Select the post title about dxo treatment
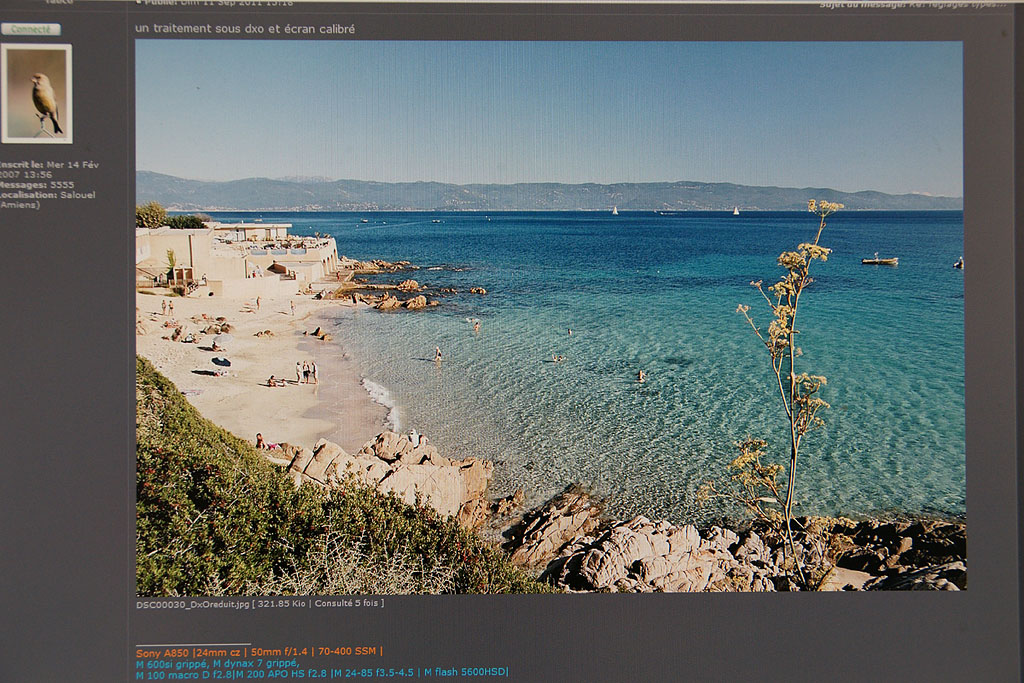 pyautogui.click(x=245, y=29)
